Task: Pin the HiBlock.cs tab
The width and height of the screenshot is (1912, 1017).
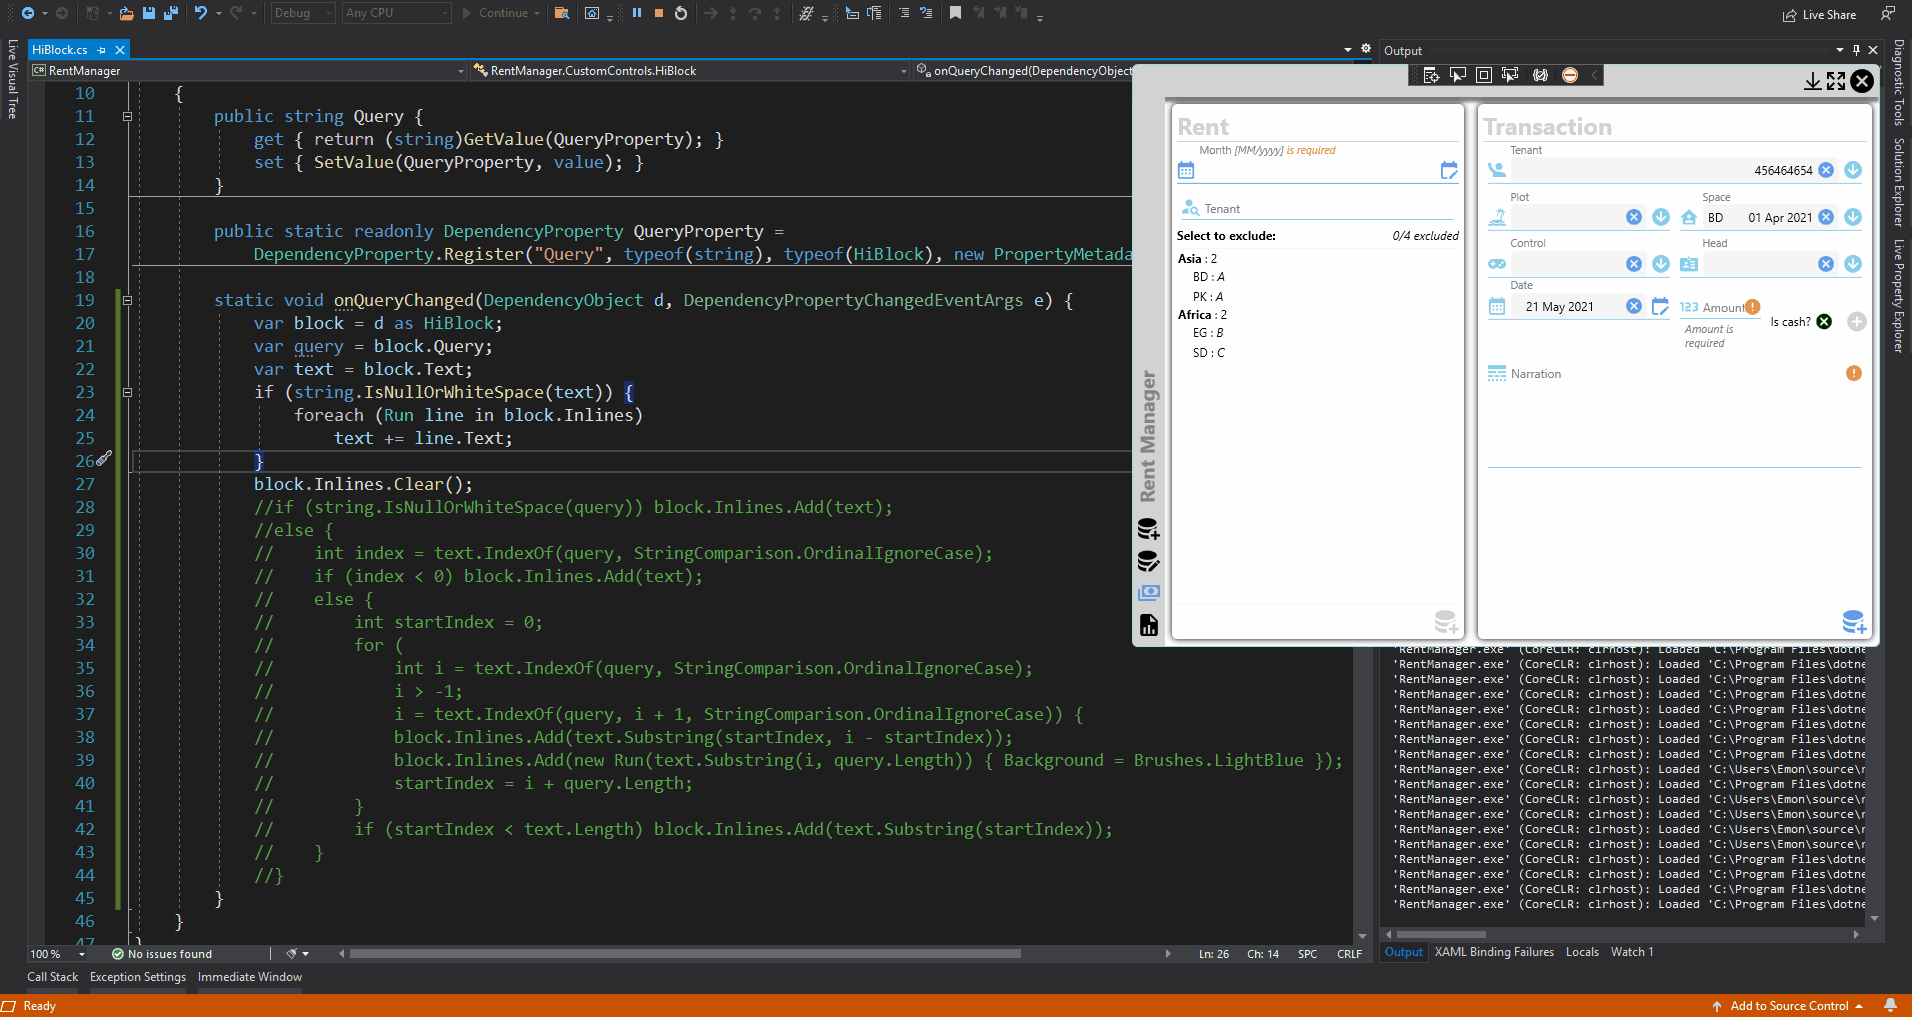Action: pyautogui.click(x=102, y=49)
